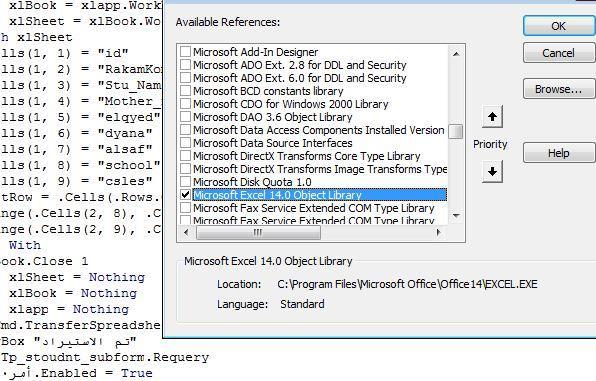Check Microsoft DirectX Transforms Image Transforms box
This screenshot has height=381, width=596.
(x=185, y=168)
